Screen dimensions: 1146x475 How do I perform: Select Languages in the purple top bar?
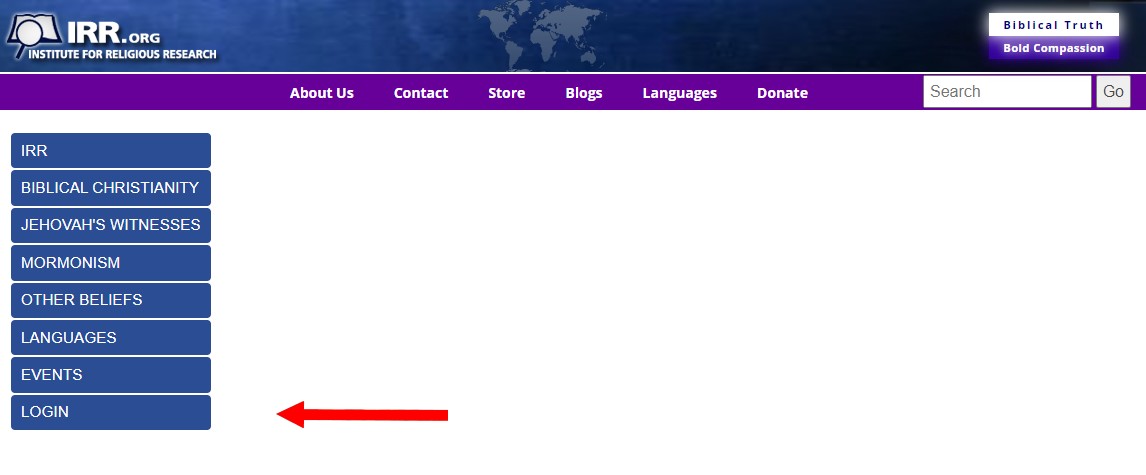(x=680, y=93)
